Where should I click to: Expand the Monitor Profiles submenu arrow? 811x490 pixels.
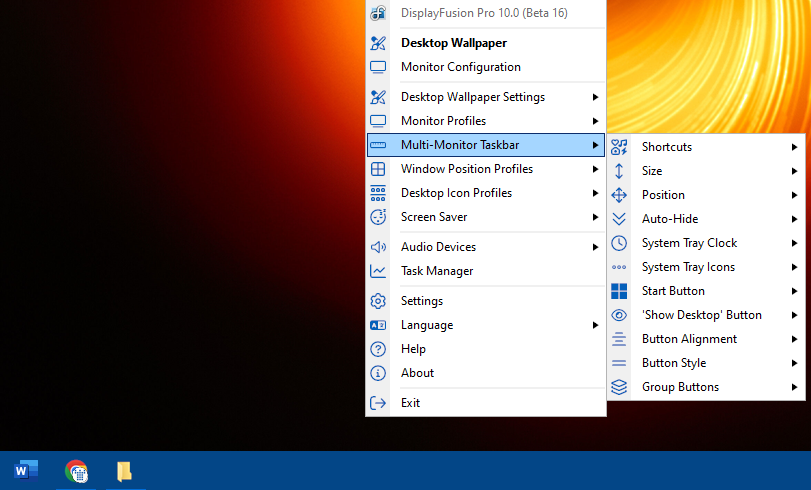595,121
